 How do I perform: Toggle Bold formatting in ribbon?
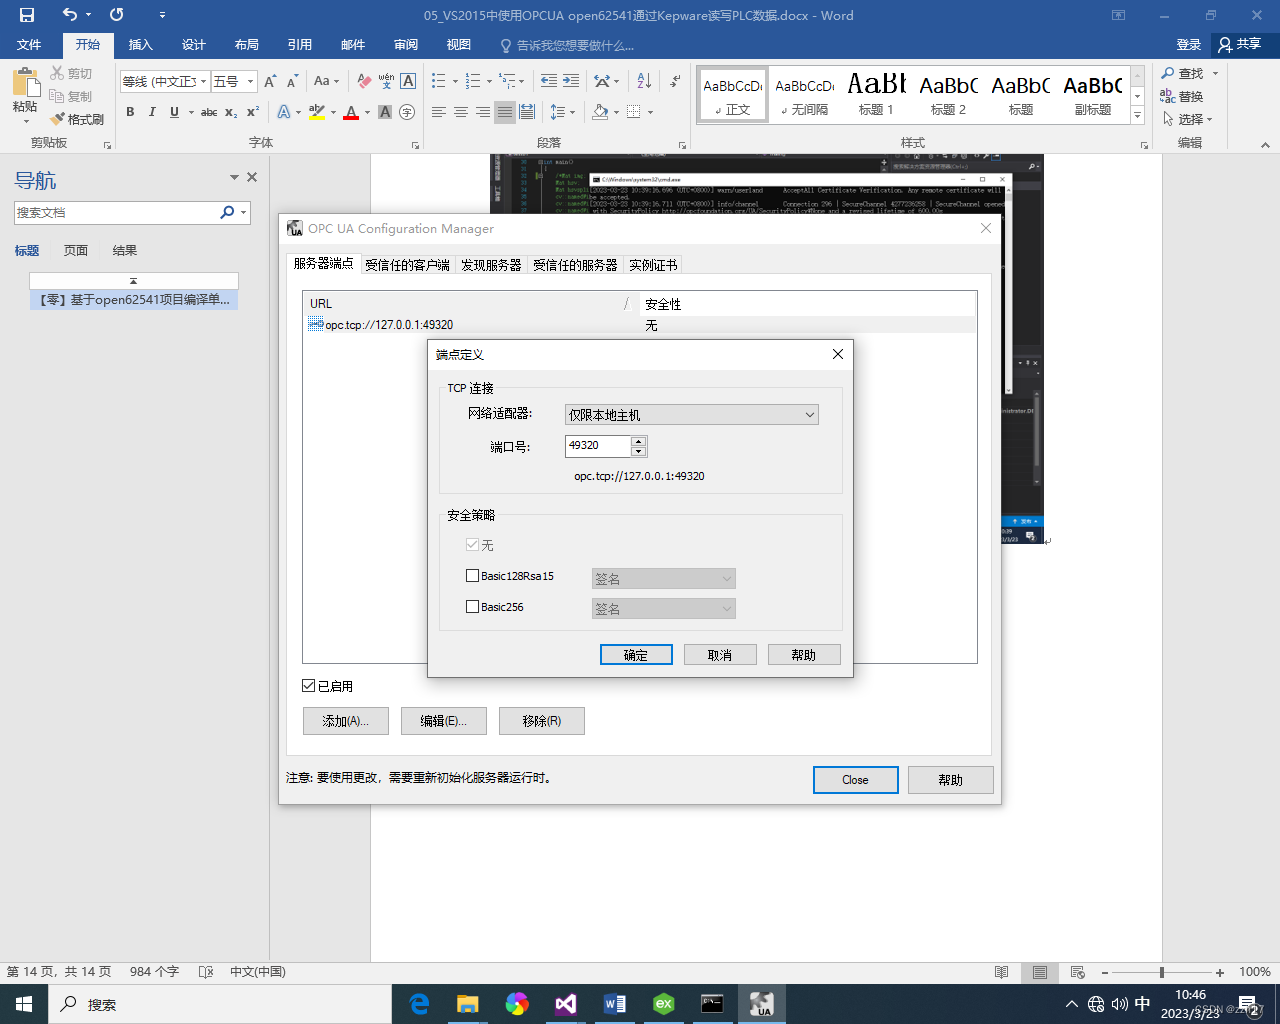130,112
